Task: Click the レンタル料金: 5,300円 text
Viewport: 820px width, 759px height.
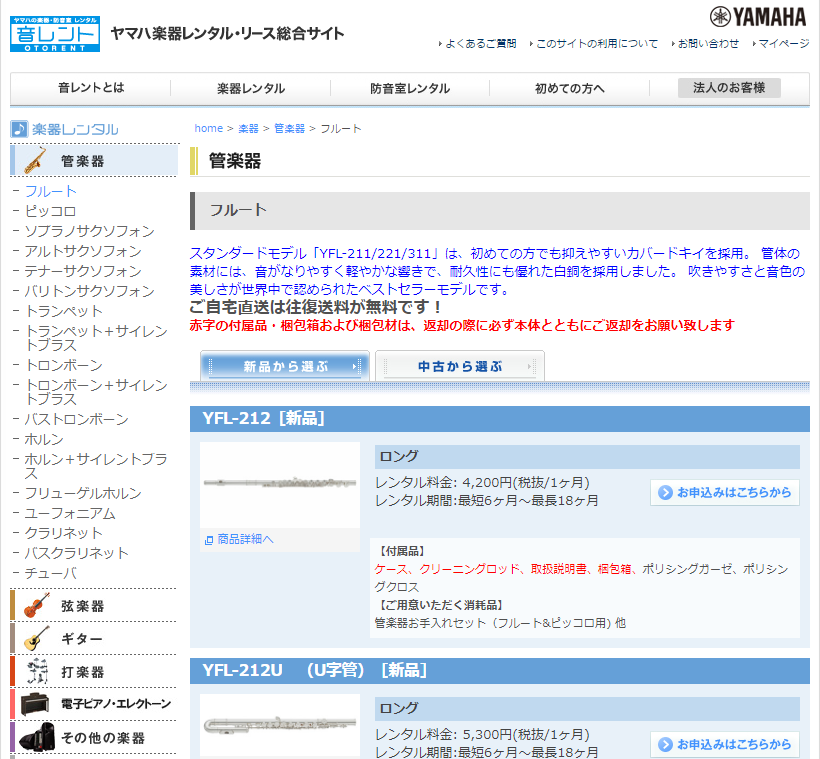Action: pos(482,734)
